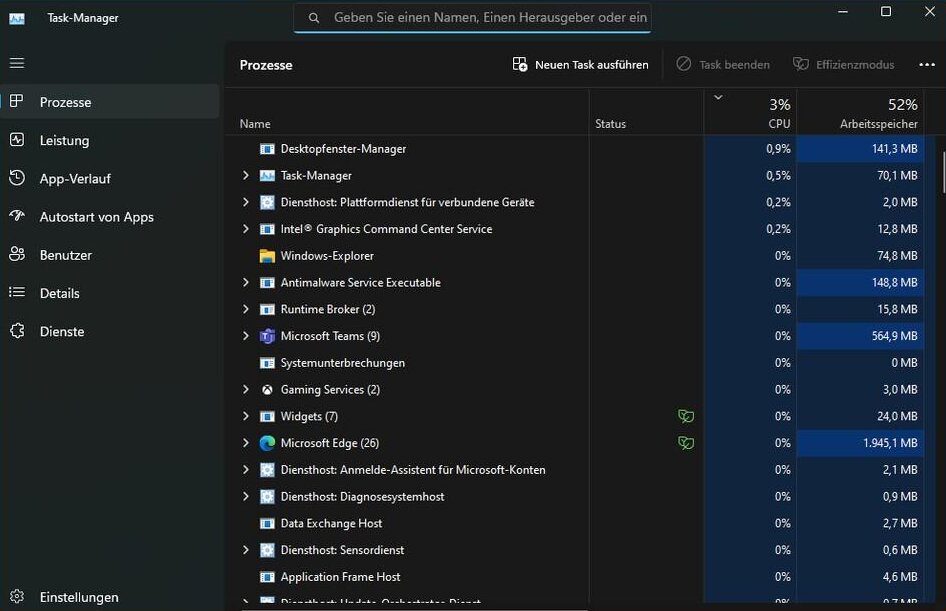This screenshot has height=611, width=946.
Task: Expand the Diensthost: Sensordienst row
Action: pos(246,550)
